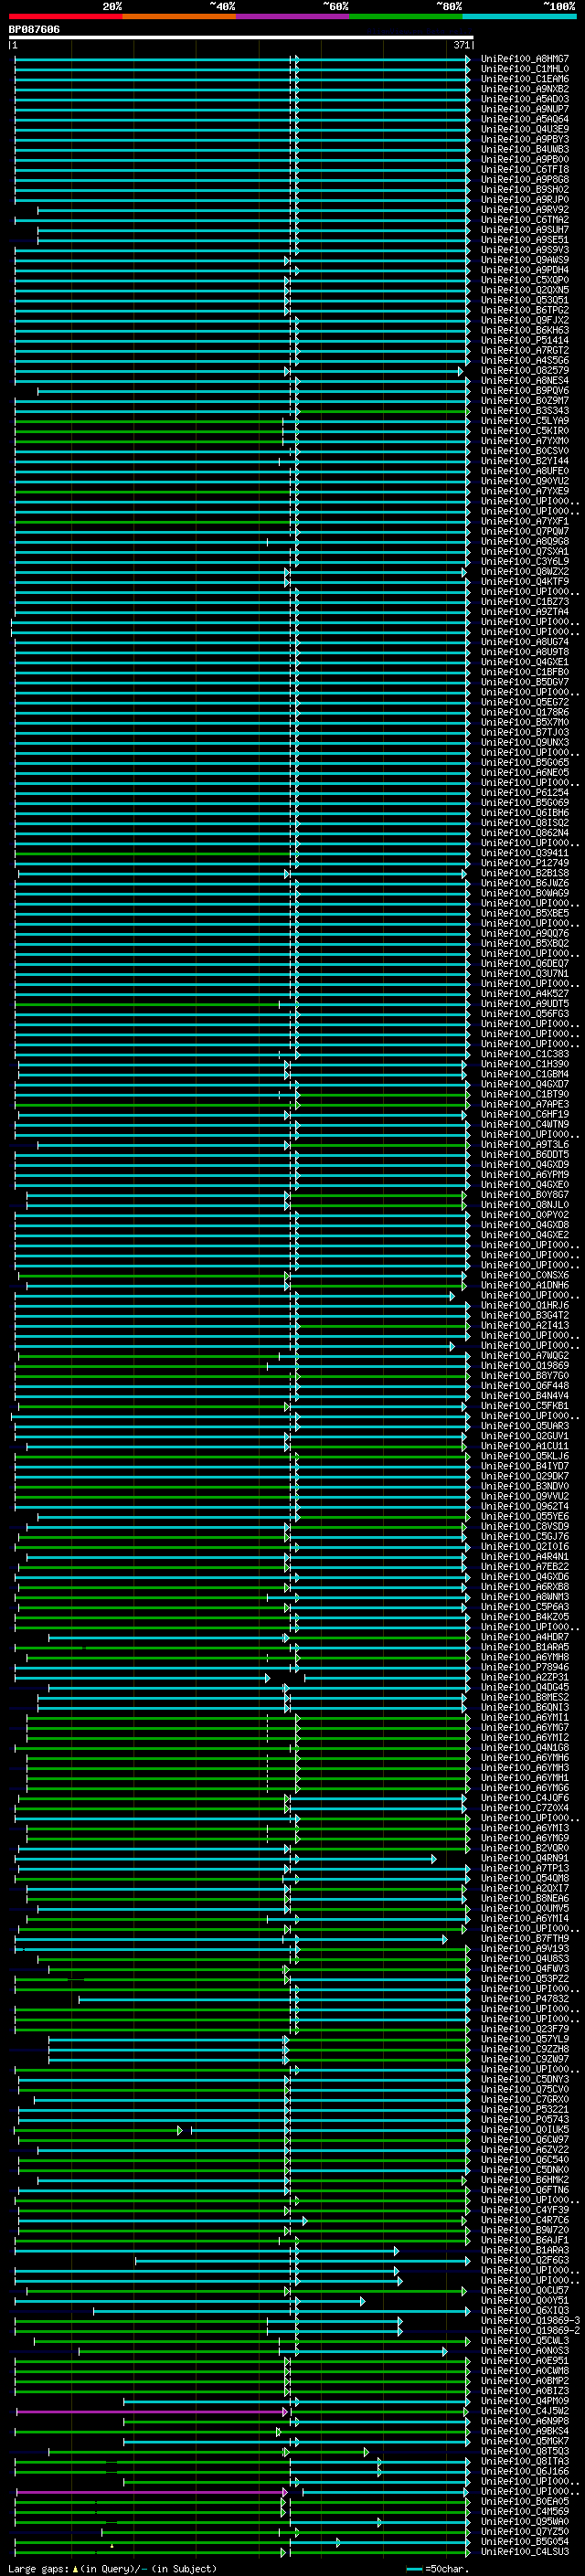
Task: Select the UniRef100_C5P6A3 label
Action: 524,1607
